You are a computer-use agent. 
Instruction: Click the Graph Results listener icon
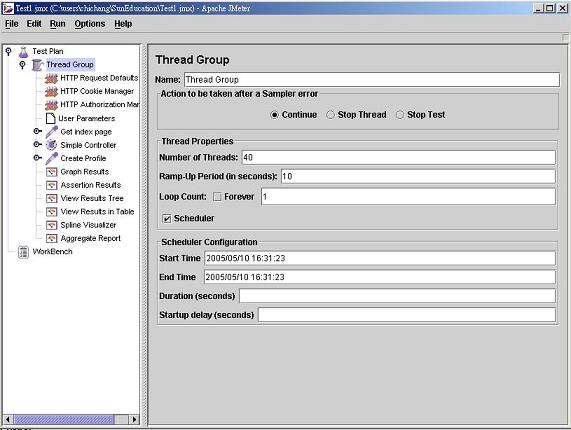[51, 172]
